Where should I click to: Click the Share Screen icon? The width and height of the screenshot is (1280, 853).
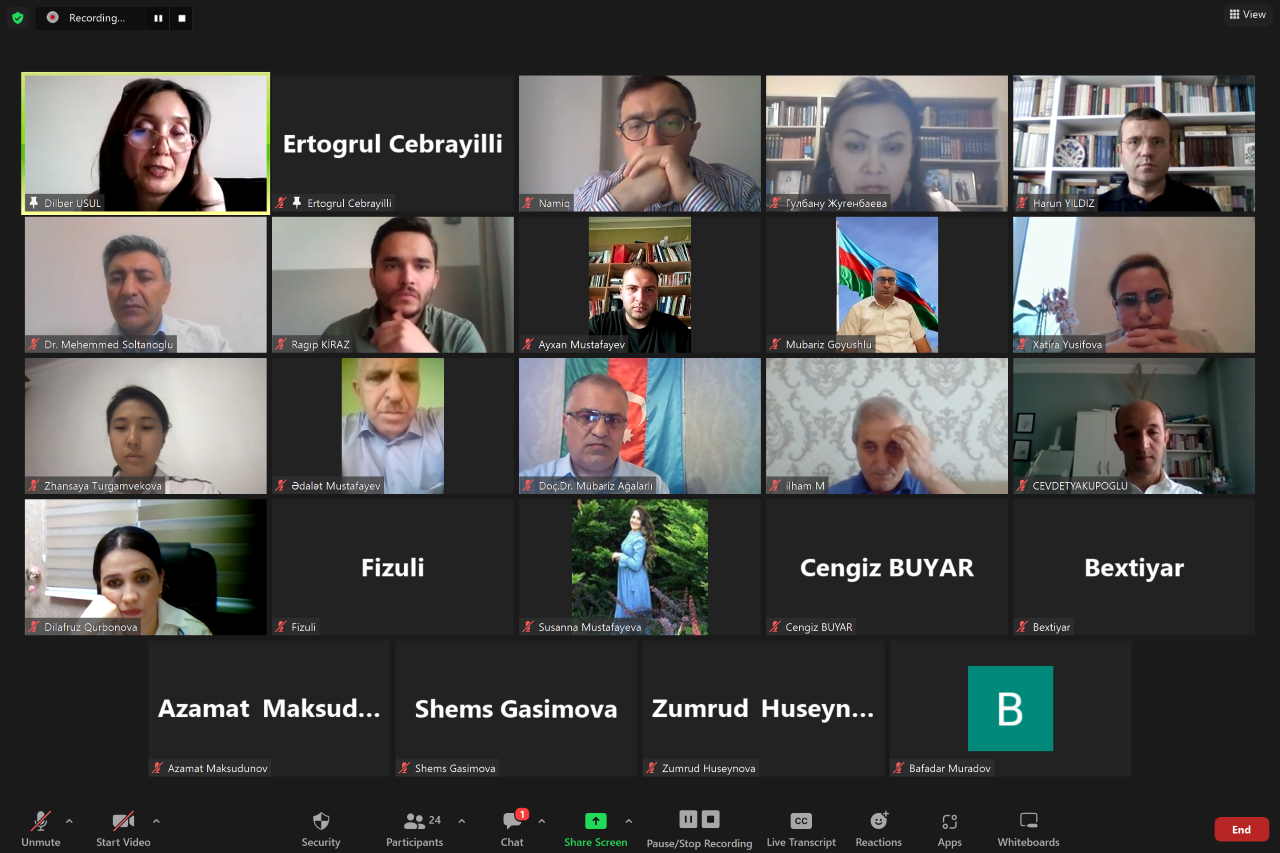pos(596,821)
